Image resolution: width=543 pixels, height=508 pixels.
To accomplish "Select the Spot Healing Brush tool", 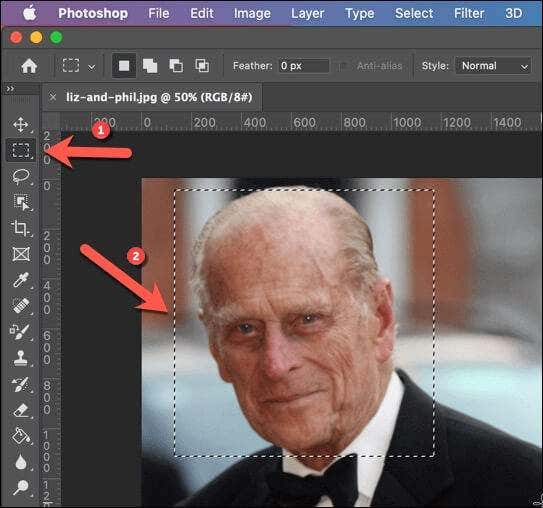I will click(x=21, y=306).
